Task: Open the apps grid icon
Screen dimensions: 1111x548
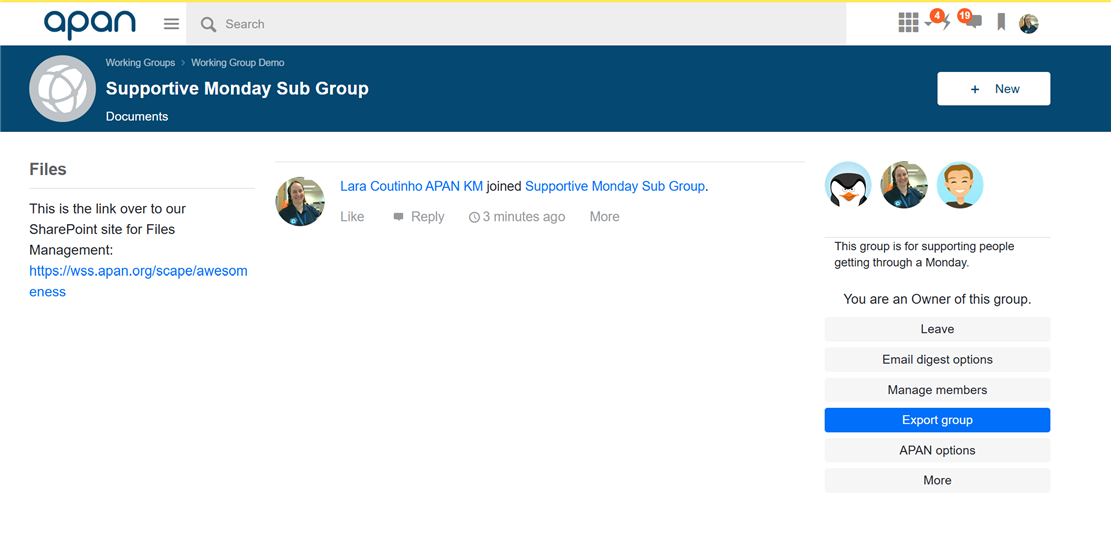Action: tap(908, 23)
